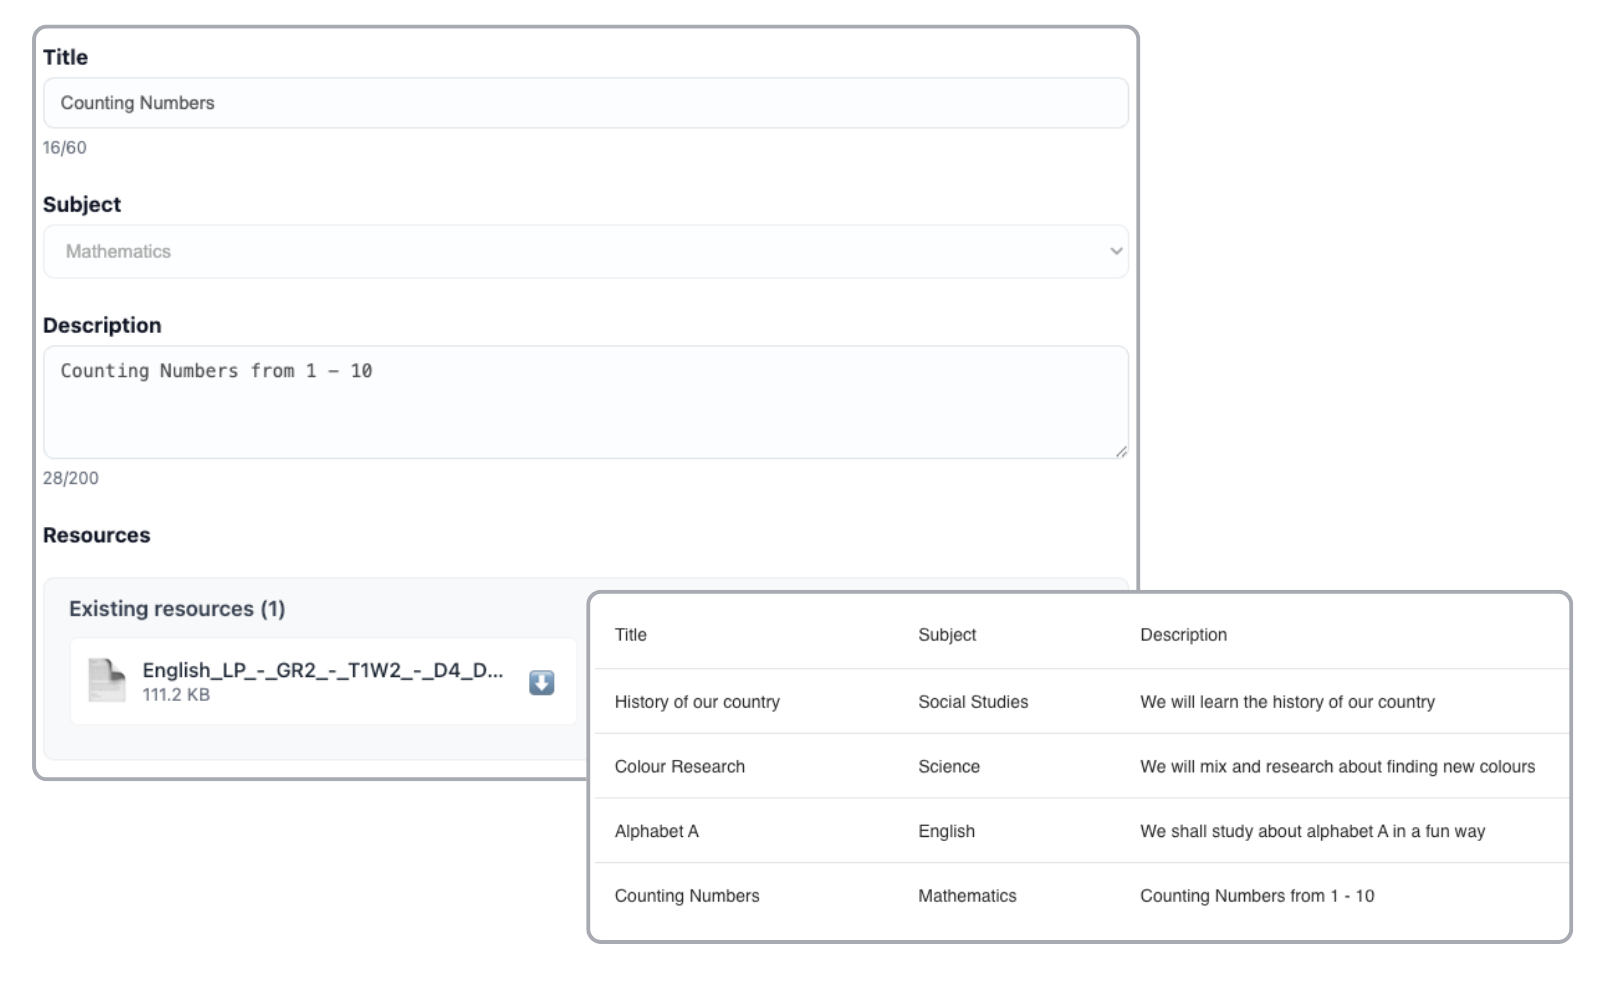The height and width of the screenshot is (1000, 1600).
Task: Click the download icon next to the English resource file
Action: [540, 681]
